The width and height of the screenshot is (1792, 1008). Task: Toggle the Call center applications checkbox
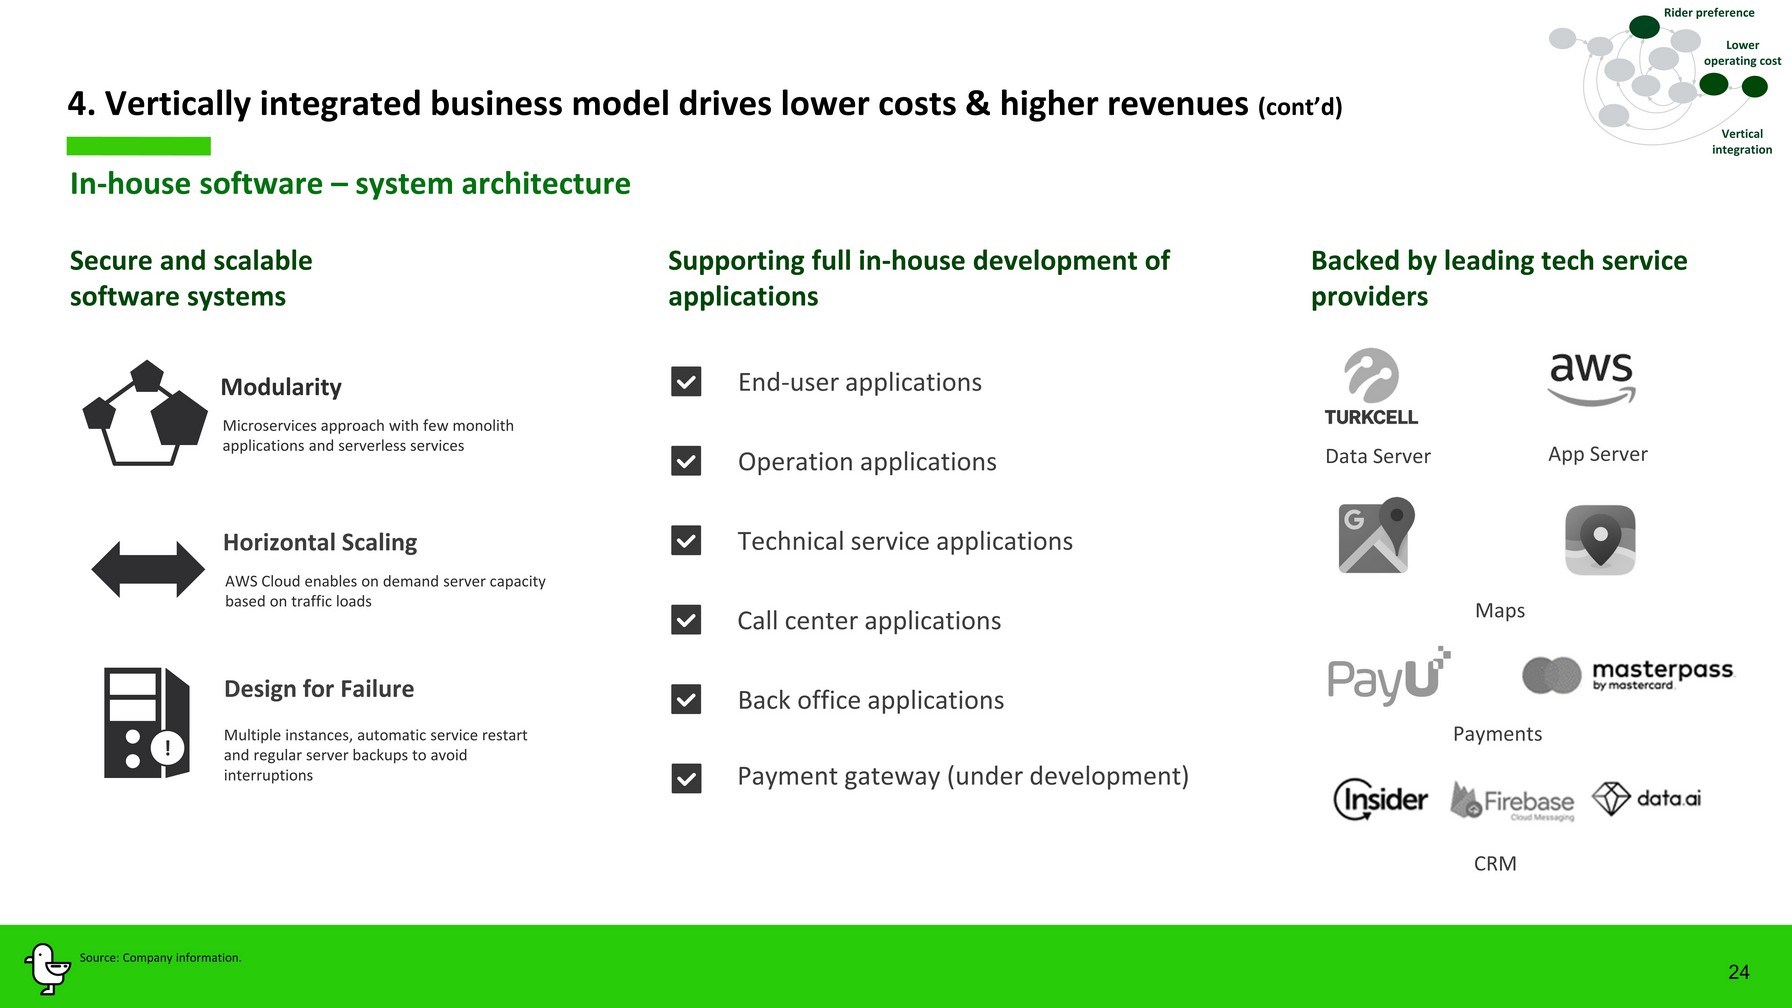(x=686, y=620)
